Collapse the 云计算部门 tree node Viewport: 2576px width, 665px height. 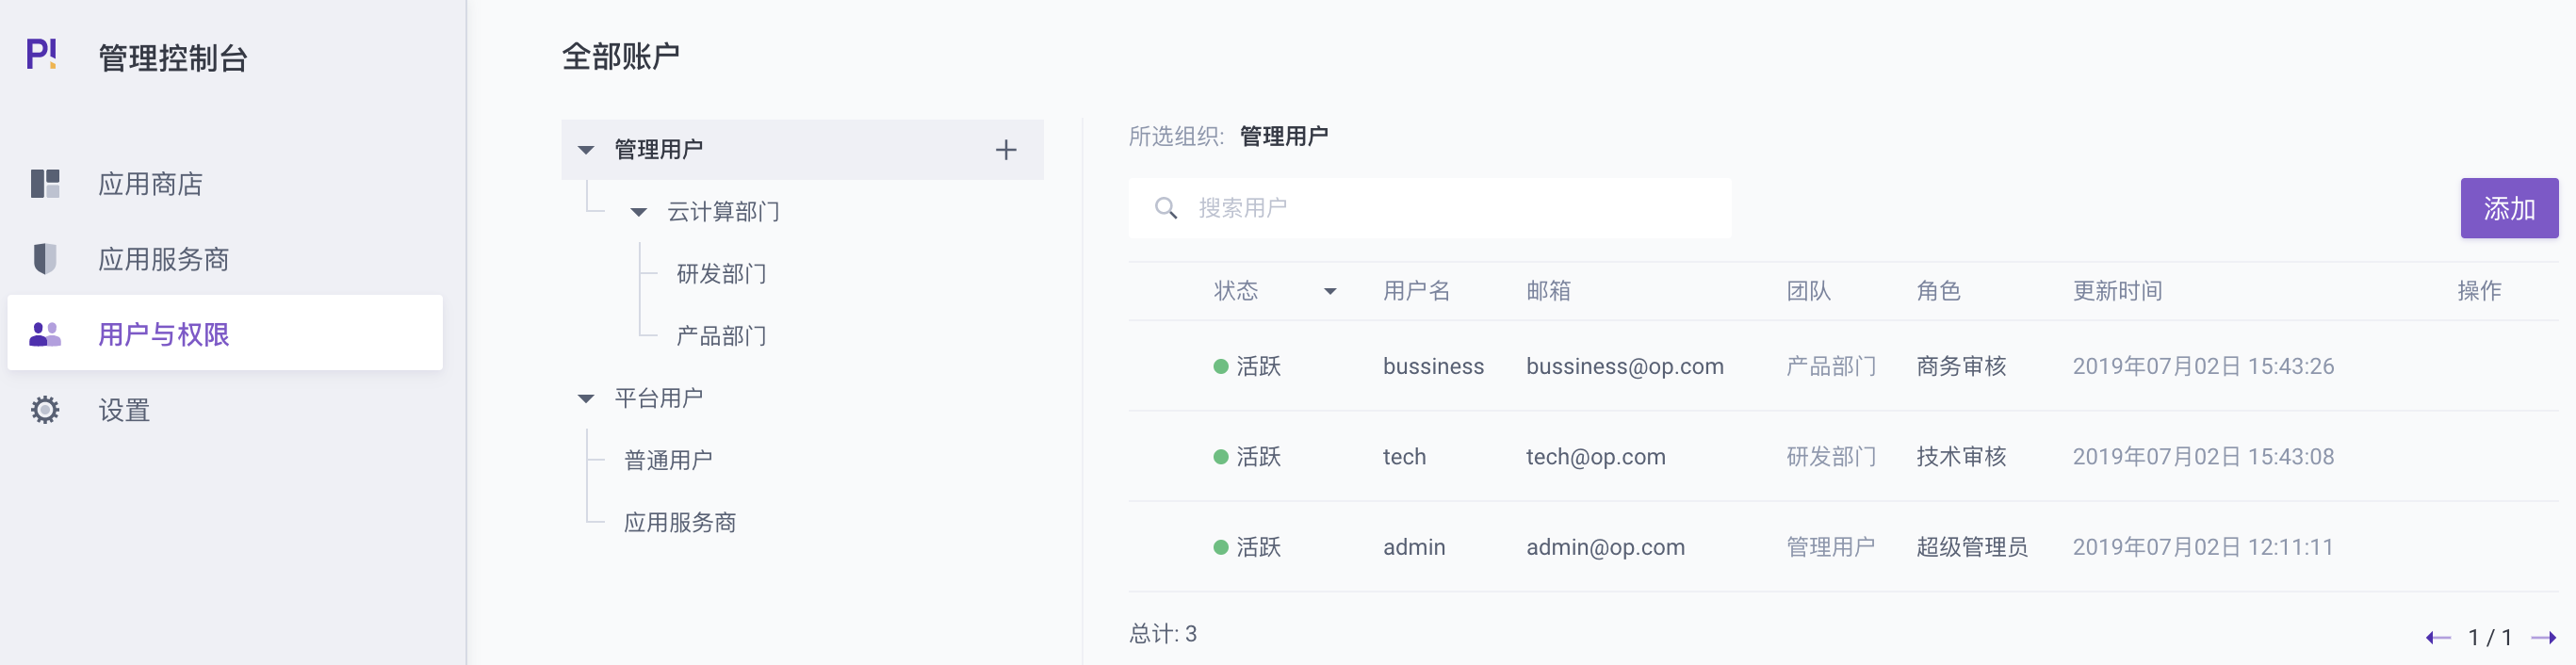tap(639, 212)
